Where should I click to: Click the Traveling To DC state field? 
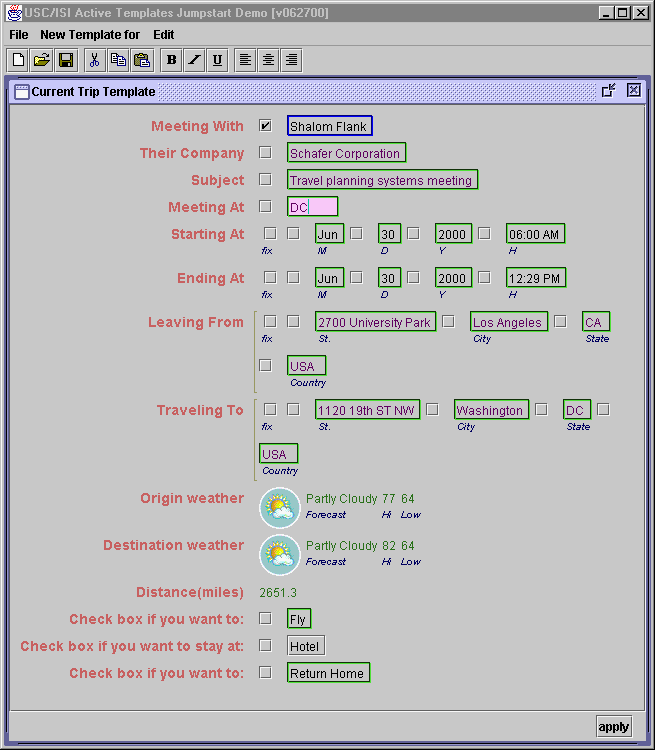pos(577,409)
